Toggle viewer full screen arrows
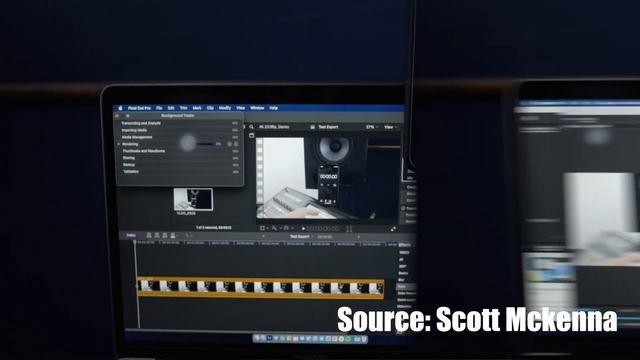The width and height of the screenshot is (640, 360). (393, 229)
